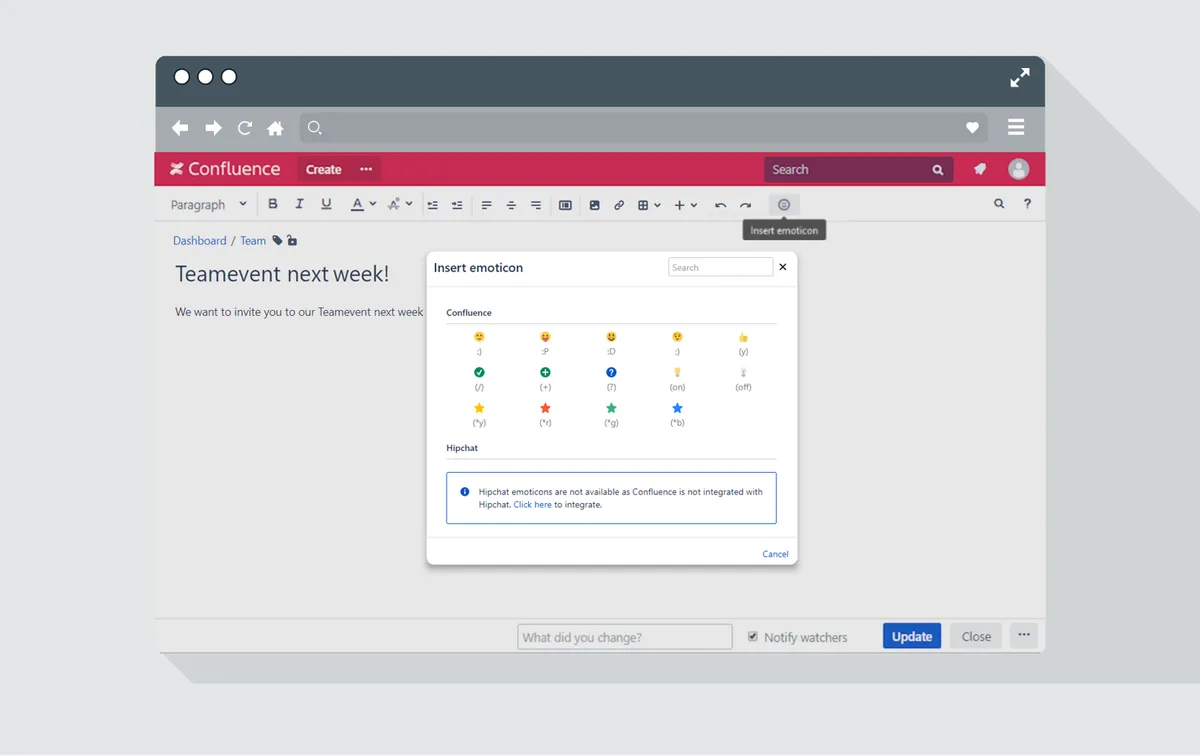Click the Confluence header Search box

click(858, 169)
